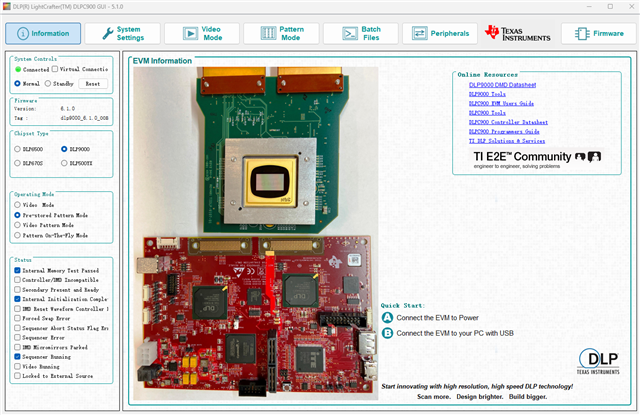Open the TI DLP Solutions & Services link
Viewport: 640px width, 415px height.
tap(507, 141)
